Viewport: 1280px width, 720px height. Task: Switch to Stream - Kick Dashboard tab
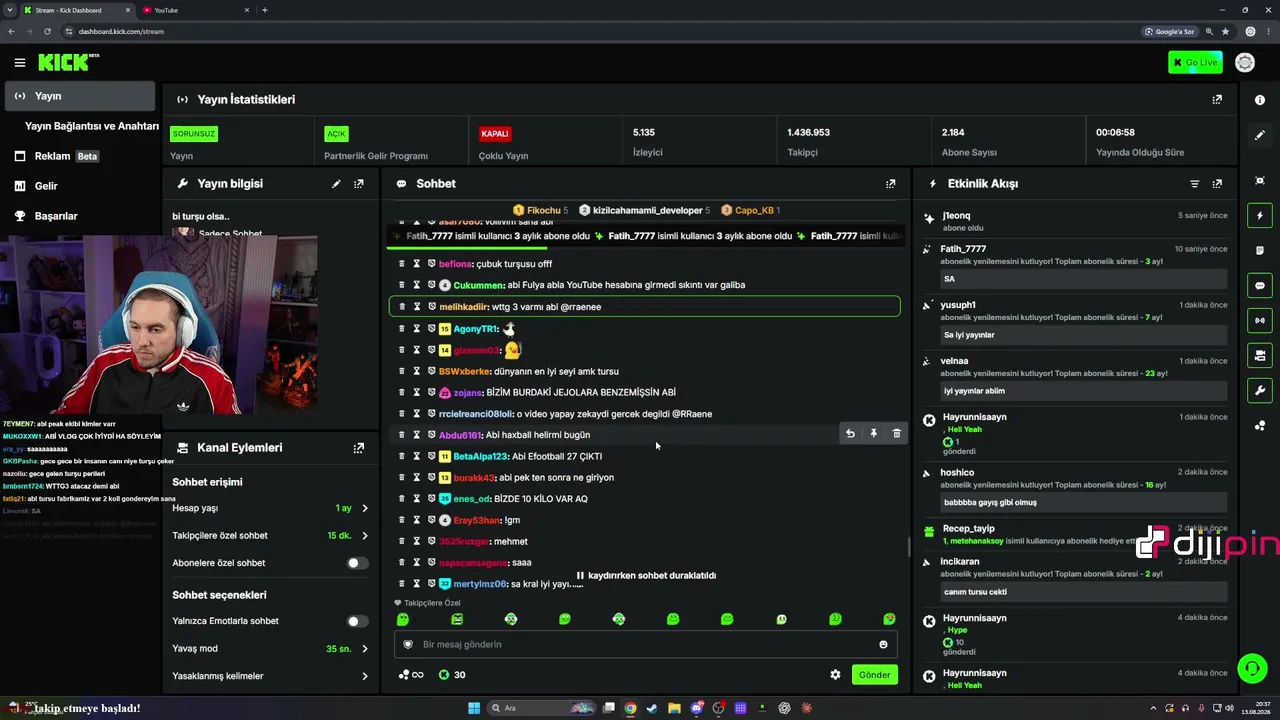point(77,10)
